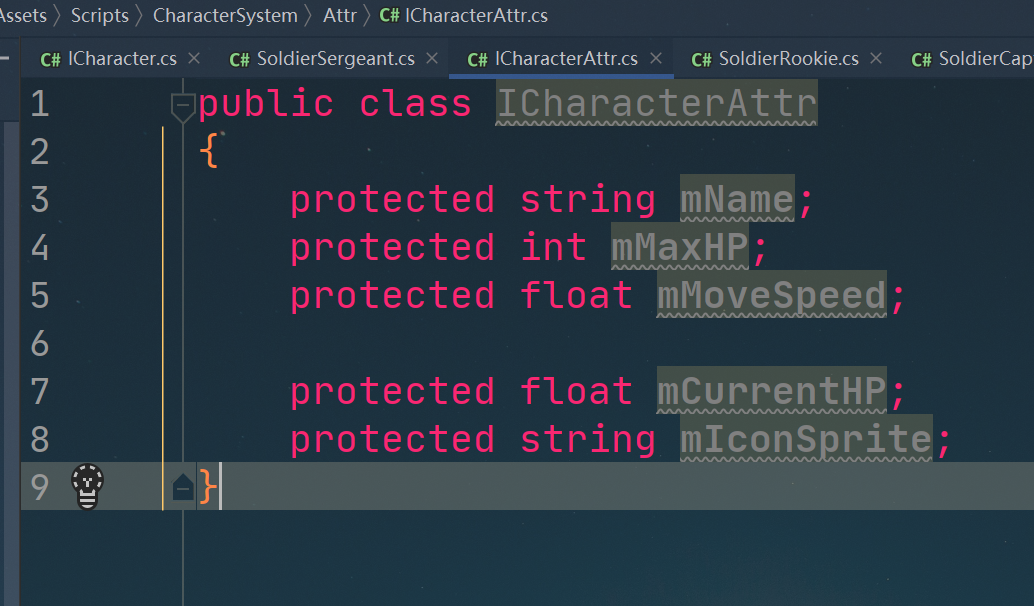Switch to the SoldierSergeant.cs tab
The image size is (1034, 606).
click(x=335, y=59)
